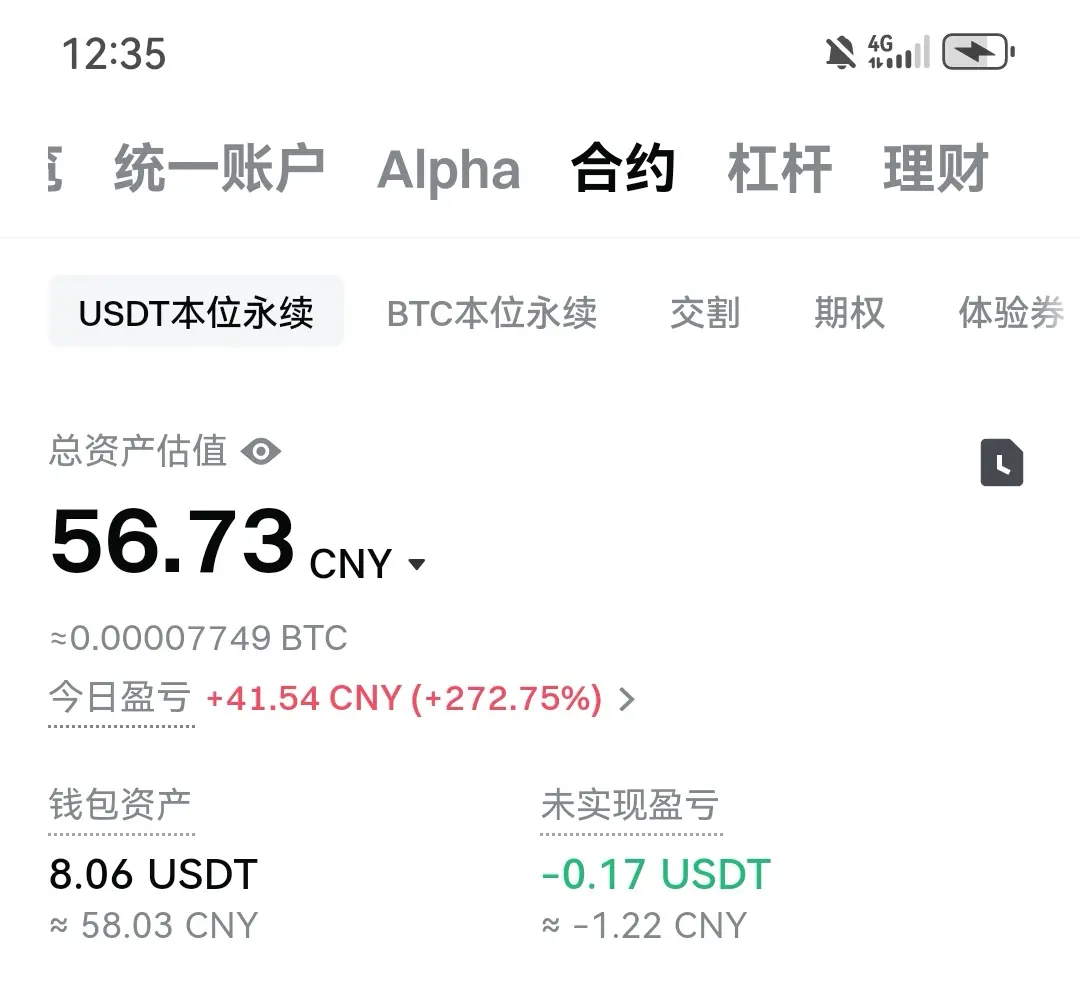
Task: Tap the battery charging status icon
Action: [x=978, y=52]
